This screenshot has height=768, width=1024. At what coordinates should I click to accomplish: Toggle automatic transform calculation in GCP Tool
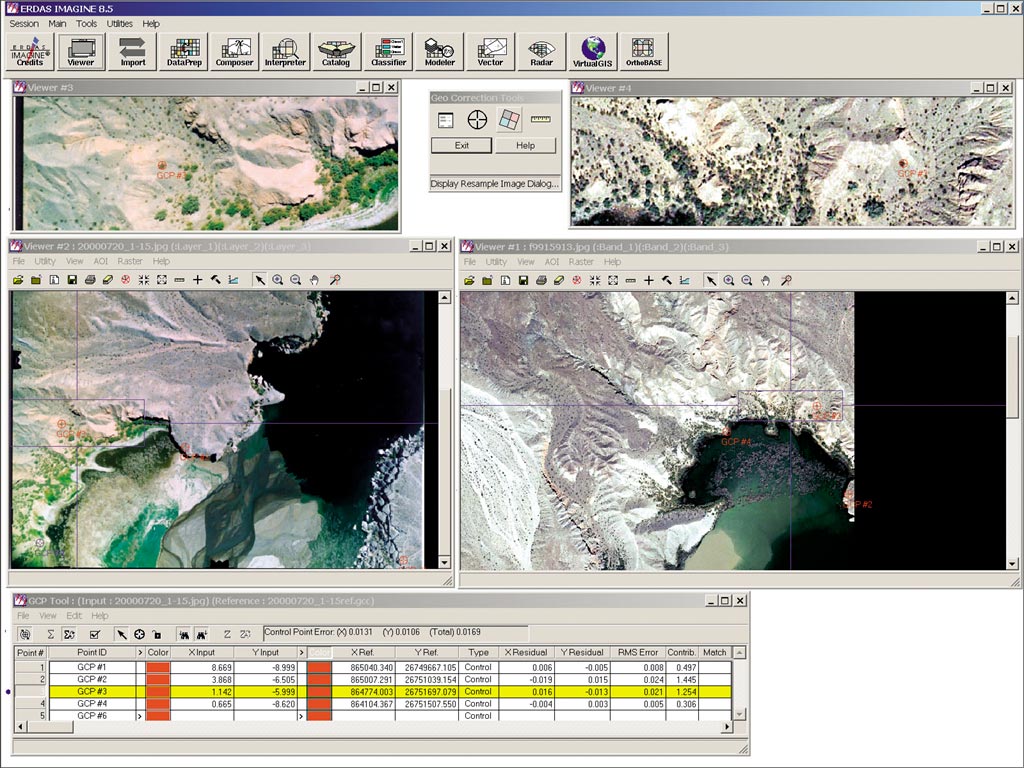[69, 634]
